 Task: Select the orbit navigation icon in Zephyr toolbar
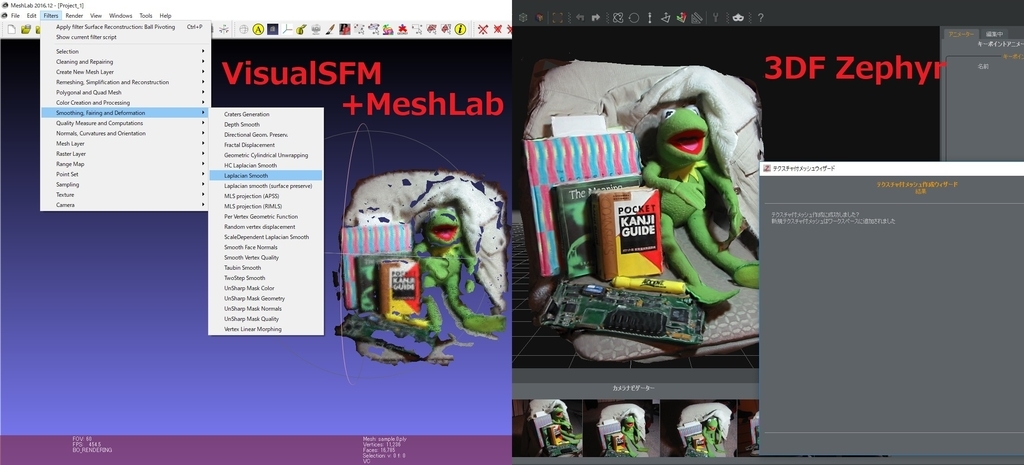click(618, 18)
